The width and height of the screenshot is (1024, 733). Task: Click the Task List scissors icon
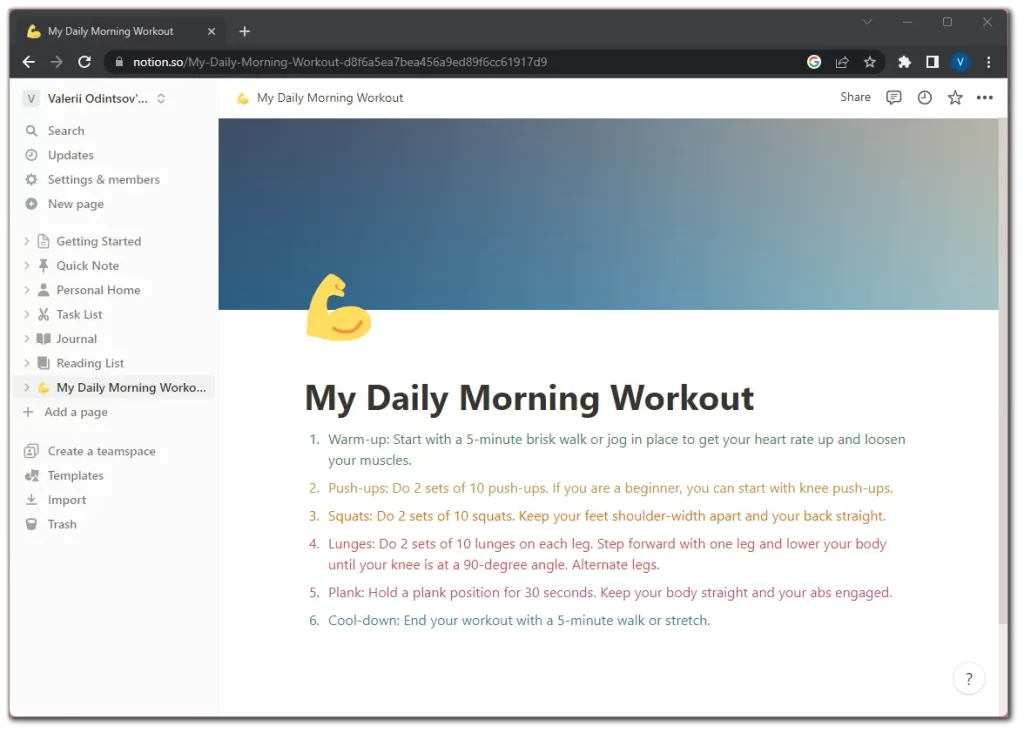coord(44,314)
